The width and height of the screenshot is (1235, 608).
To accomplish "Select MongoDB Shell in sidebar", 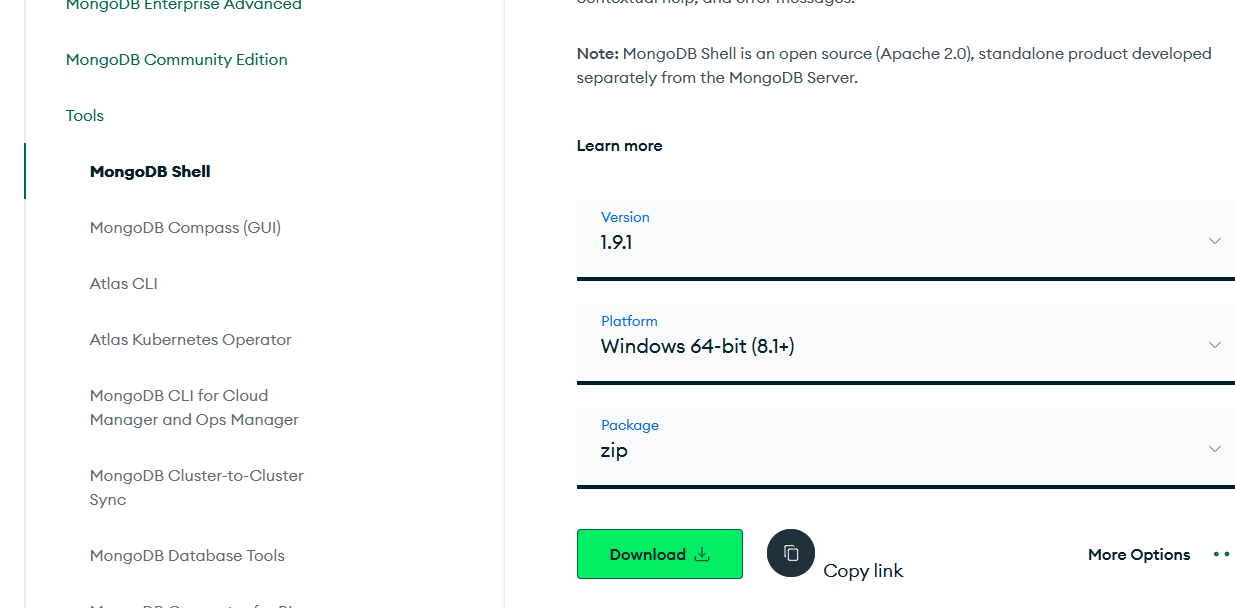I will click(150, 172).
